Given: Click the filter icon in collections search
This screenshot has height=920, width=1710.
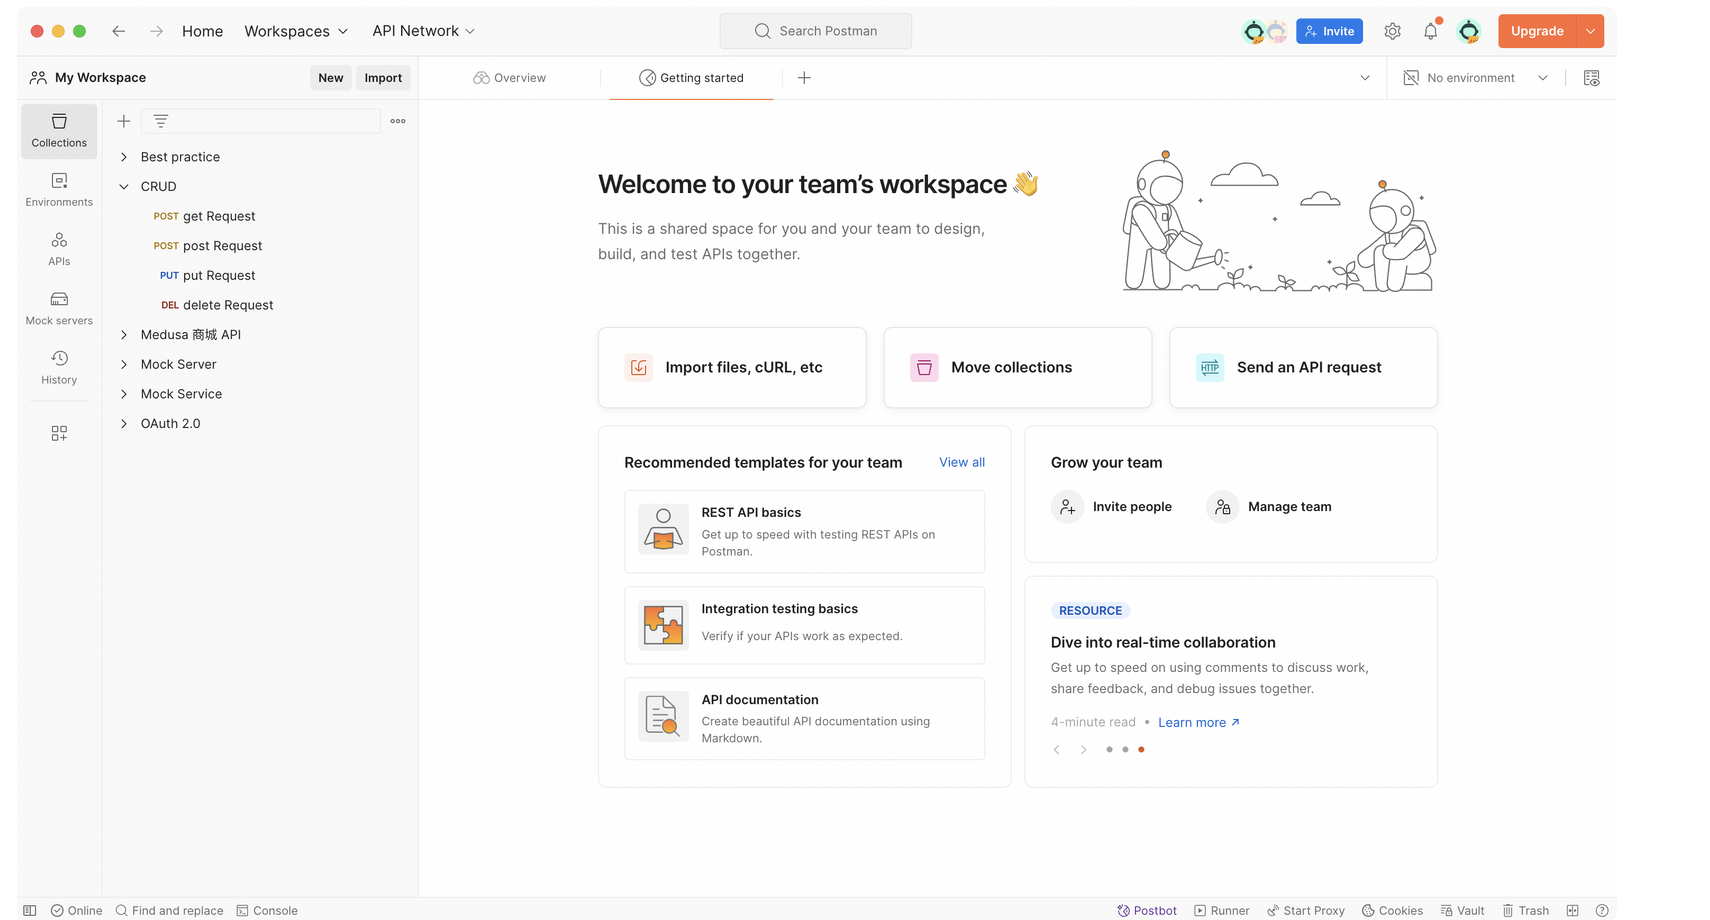Looking at the screenshot, I should (161, 121).
